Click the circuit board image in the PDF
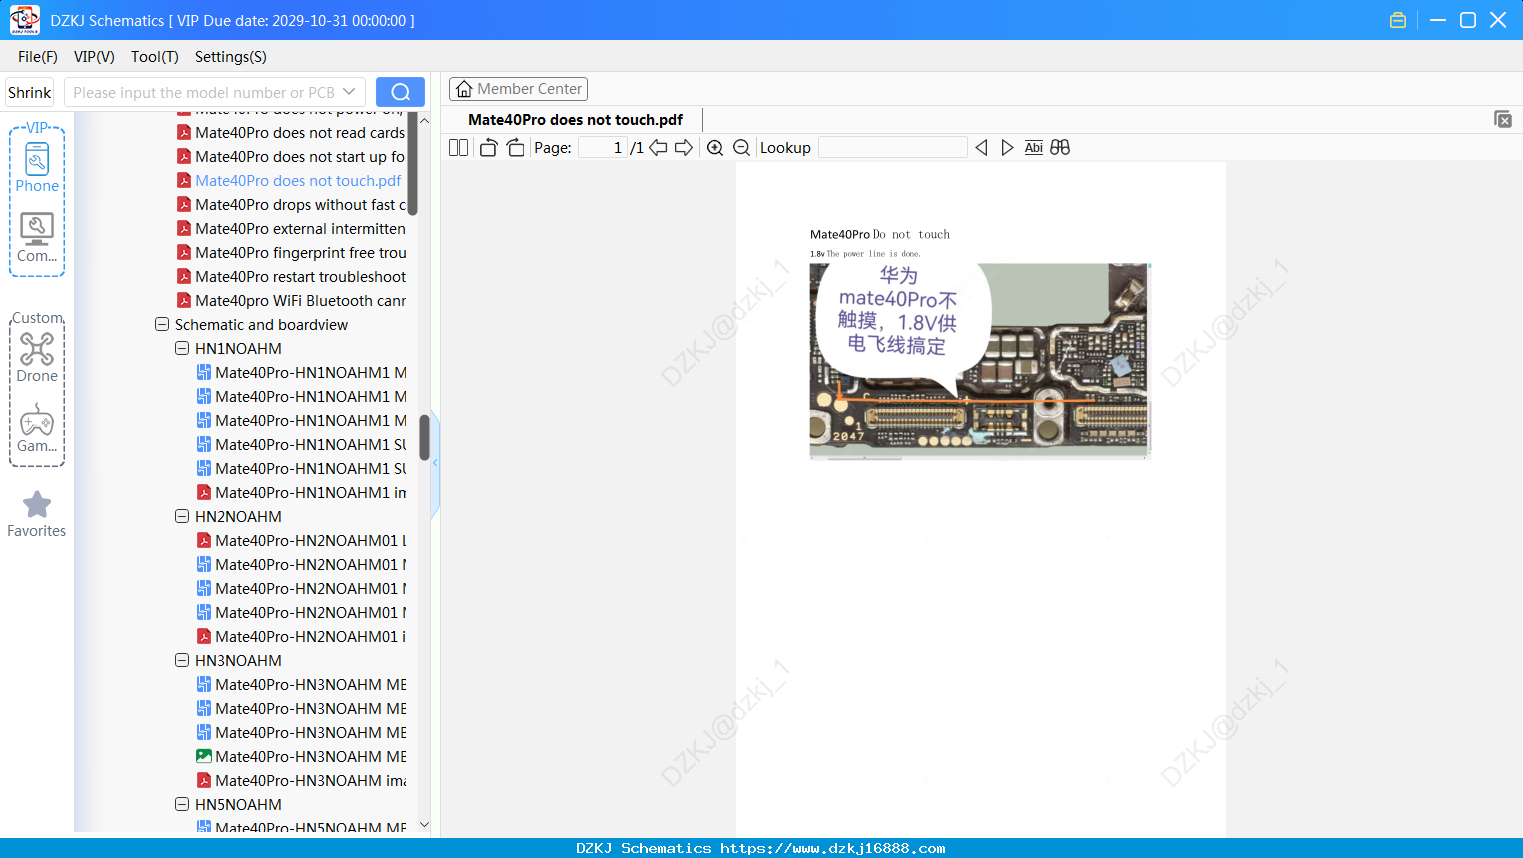The image size is (1523, 858). [x=980, y=360]
